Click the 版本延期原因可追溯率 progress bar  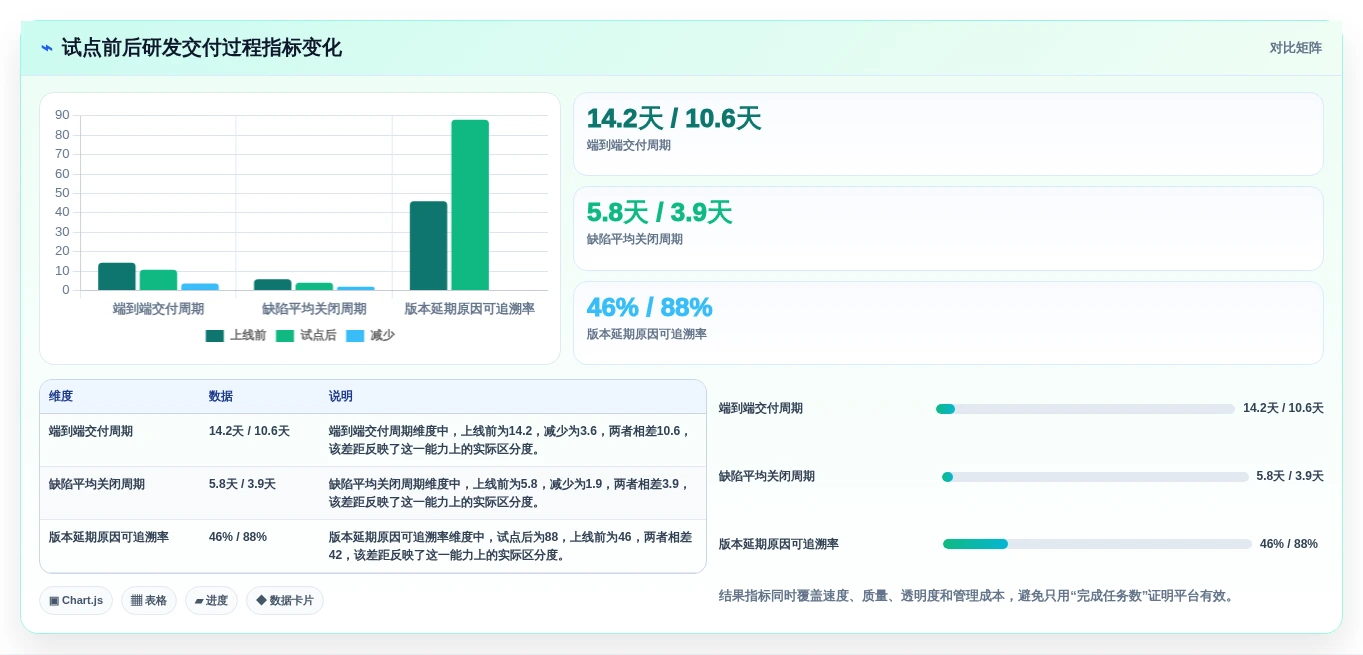click(x=1097, y=544)
